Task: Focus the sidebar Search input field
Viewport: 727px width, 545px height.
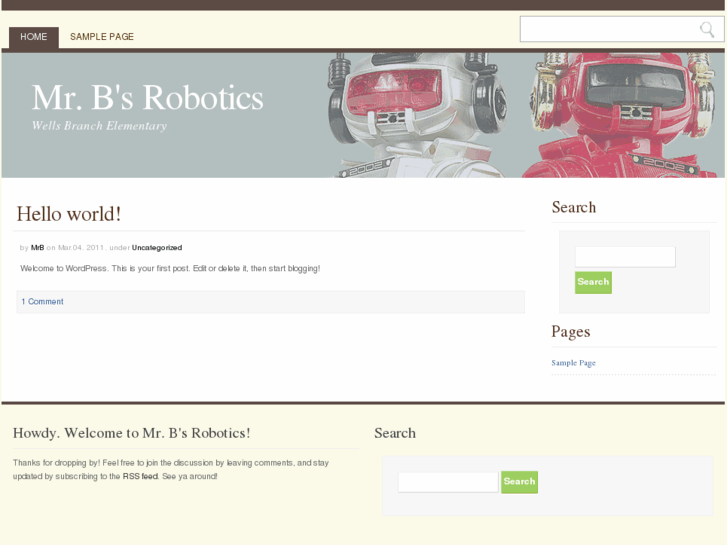Action: 625,256
